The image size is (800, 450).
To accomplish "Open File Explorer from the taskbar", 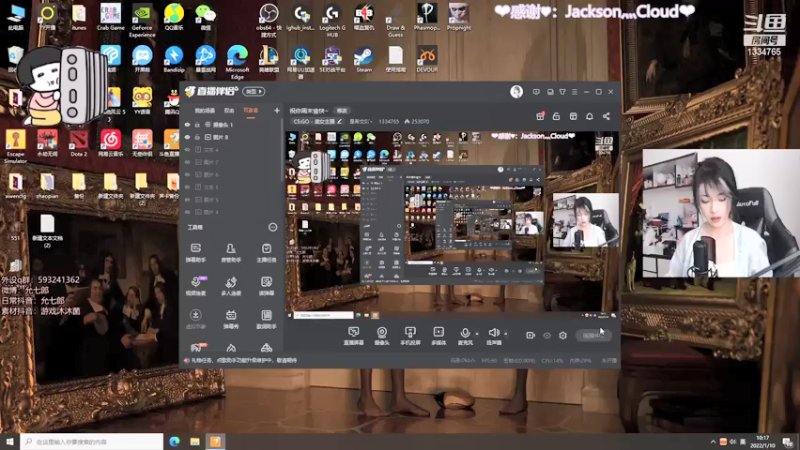I will 195,441.
